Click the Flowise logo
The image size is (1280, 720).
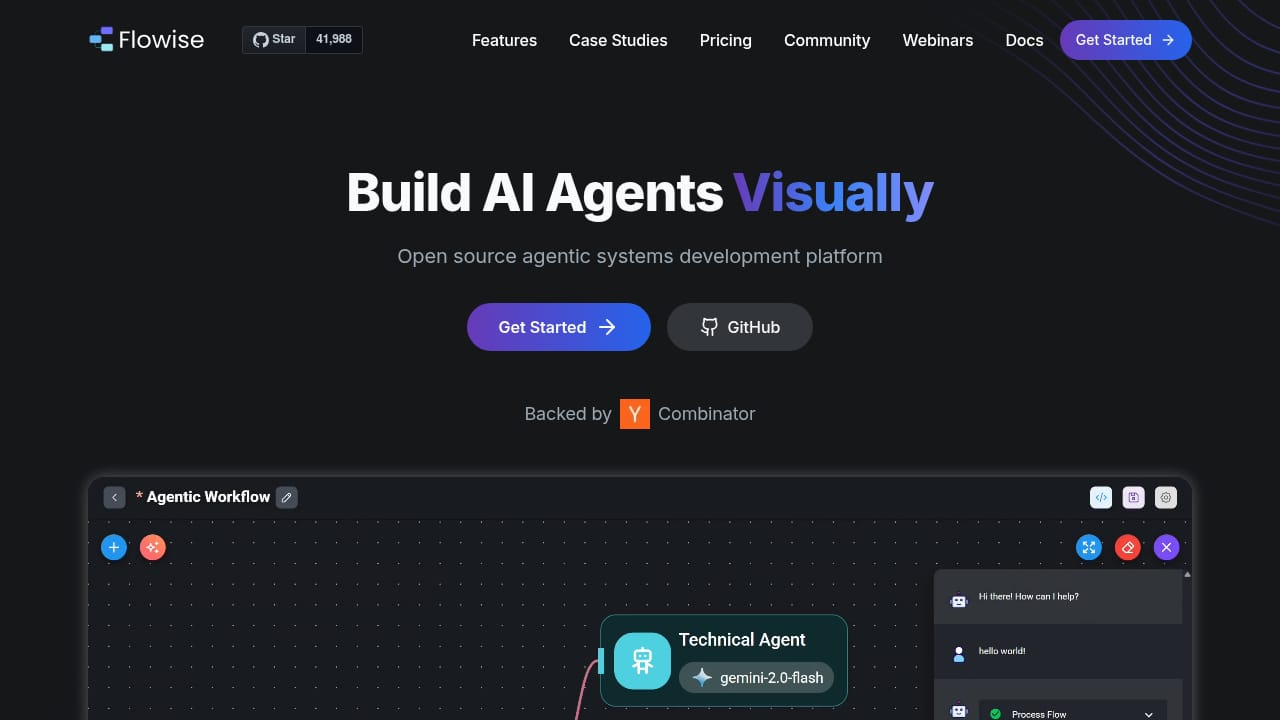click(146, 40)
